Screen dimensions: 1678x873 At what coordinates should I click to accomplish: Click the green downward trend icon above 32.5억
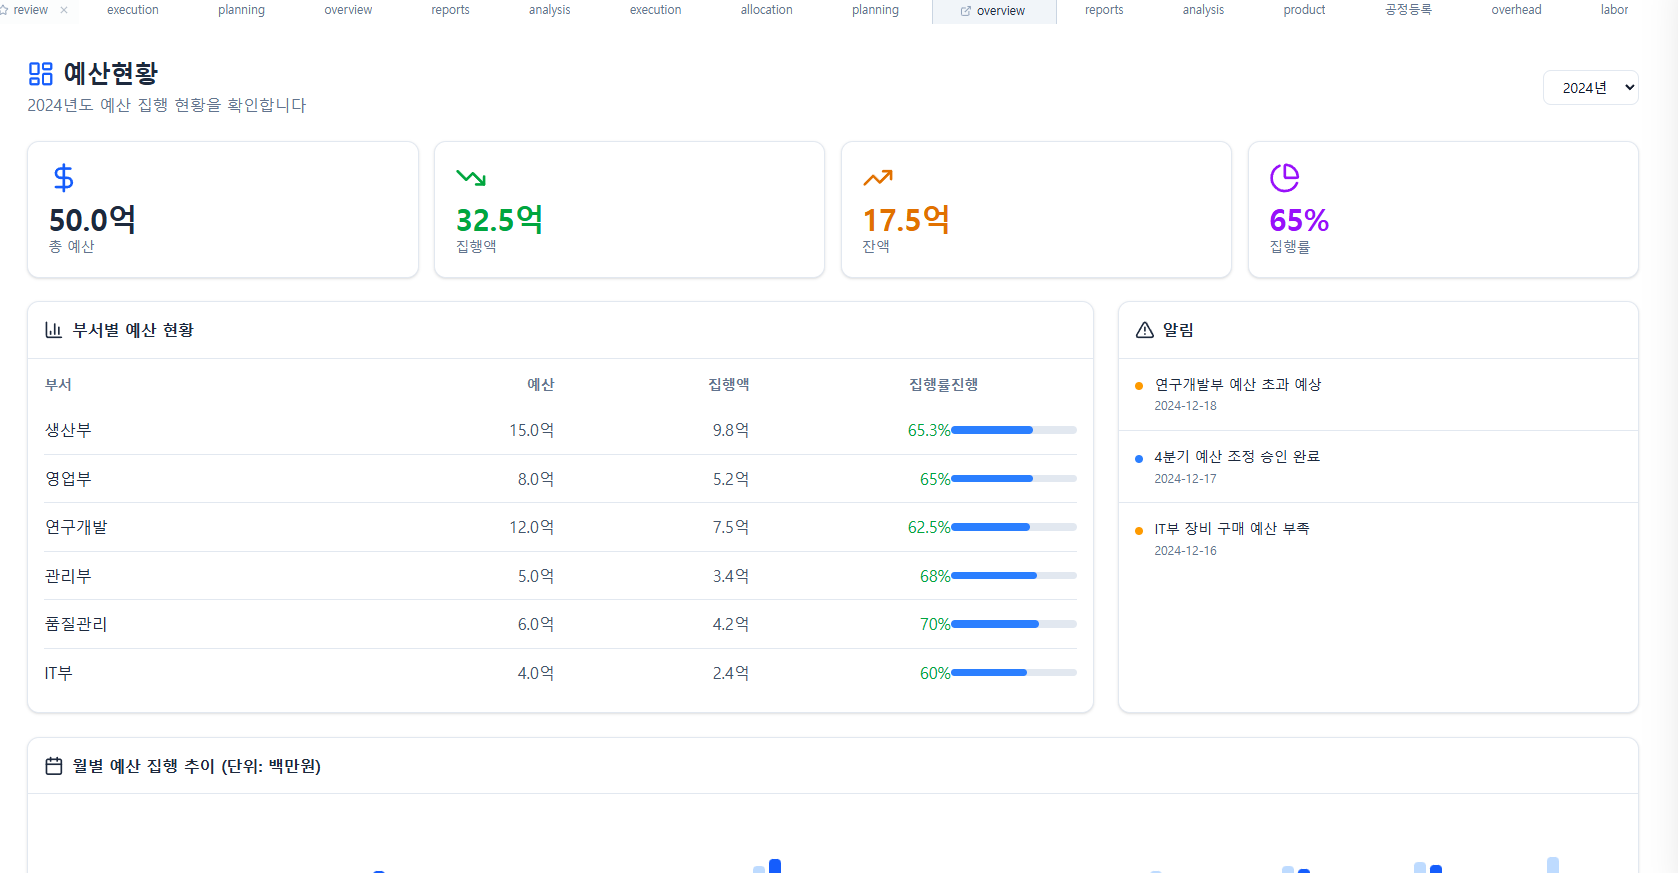(x=471, y=178)
